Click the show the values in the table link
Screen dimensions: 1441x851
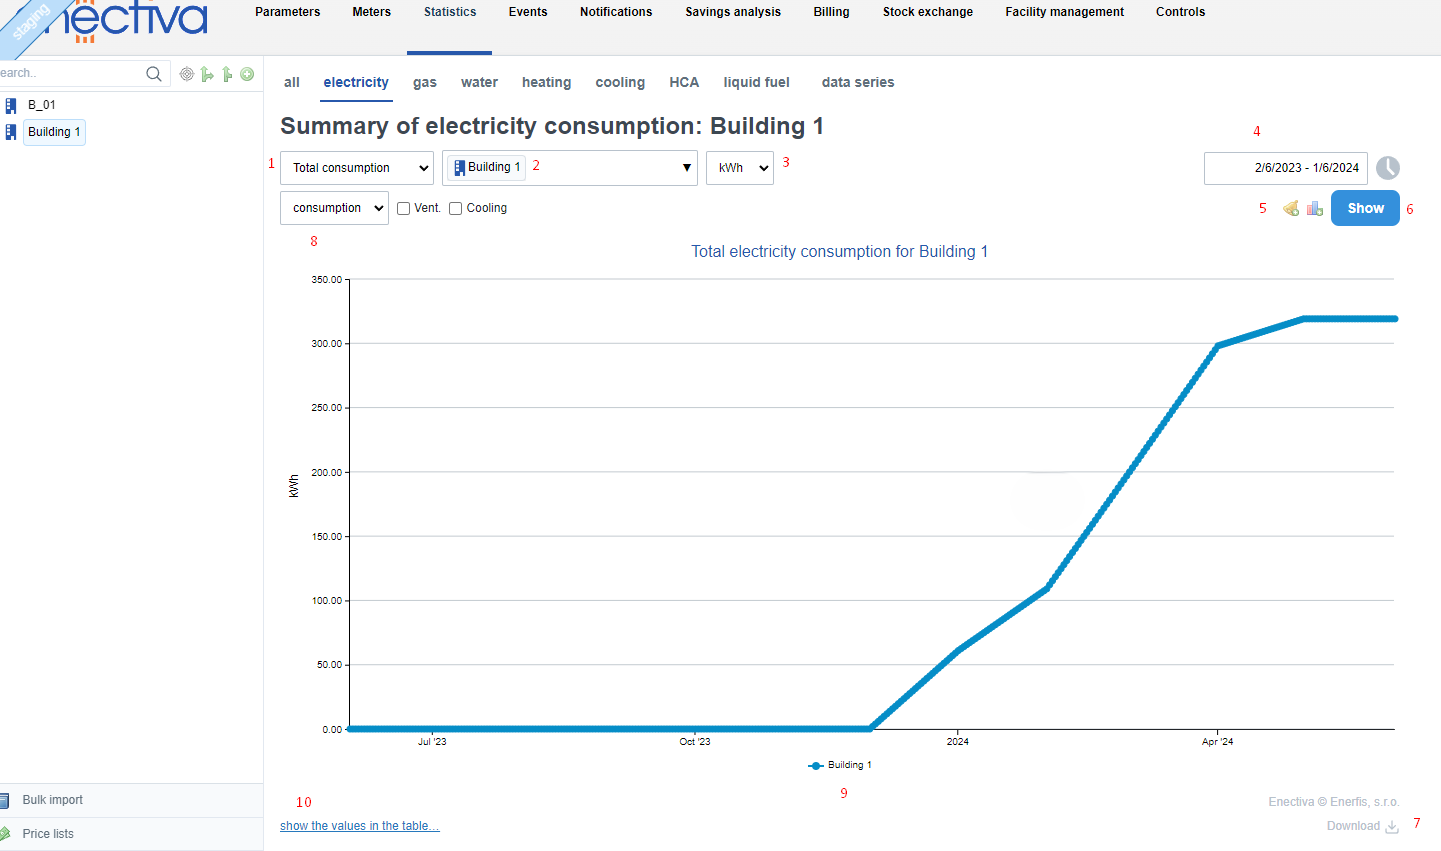pyautogui.click(x=359, y=826)
